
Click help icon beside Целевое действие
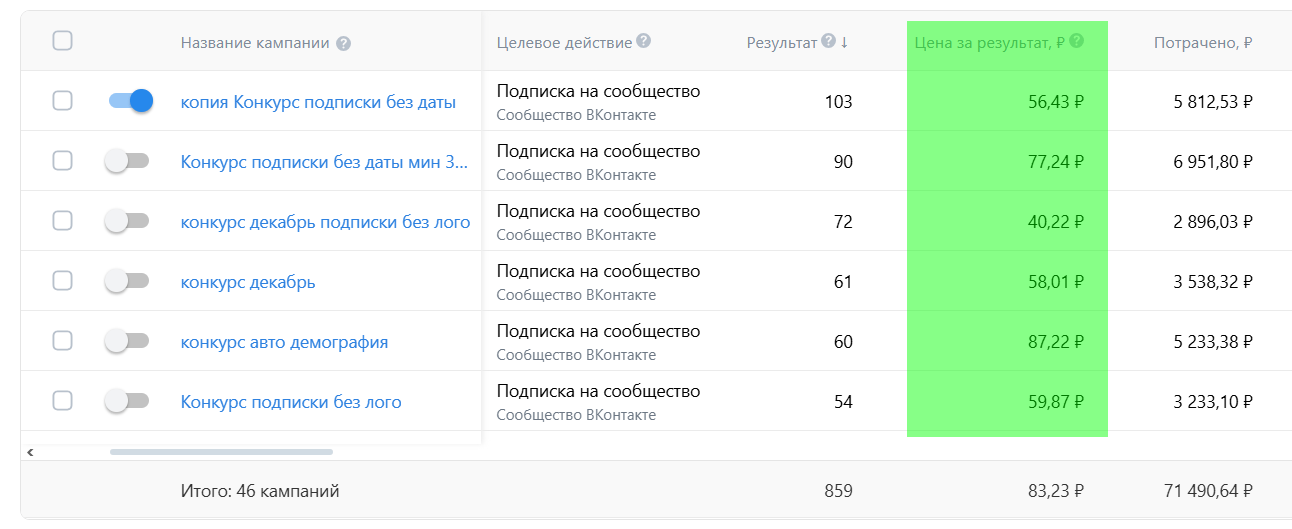pos(643,41)
